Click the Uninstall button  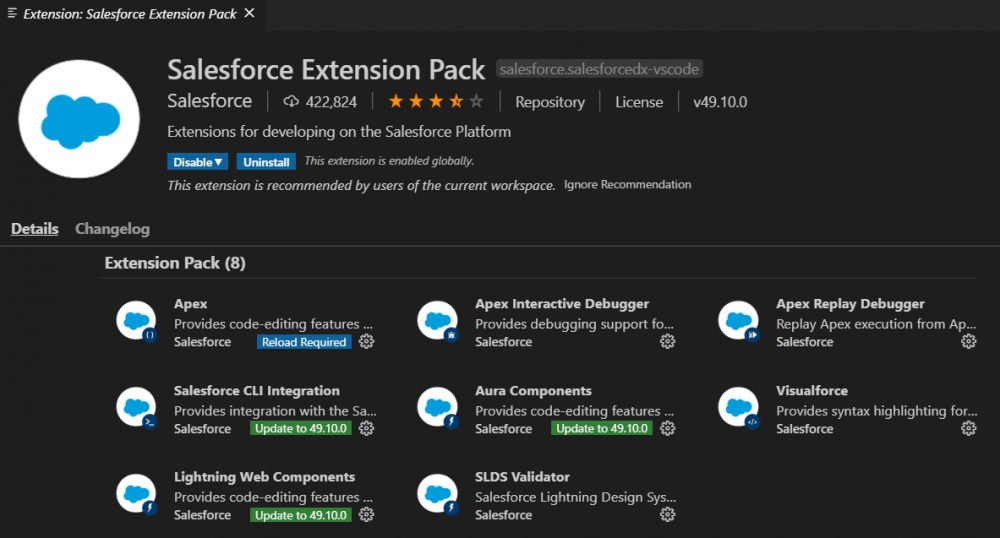(x=266, y=162)
